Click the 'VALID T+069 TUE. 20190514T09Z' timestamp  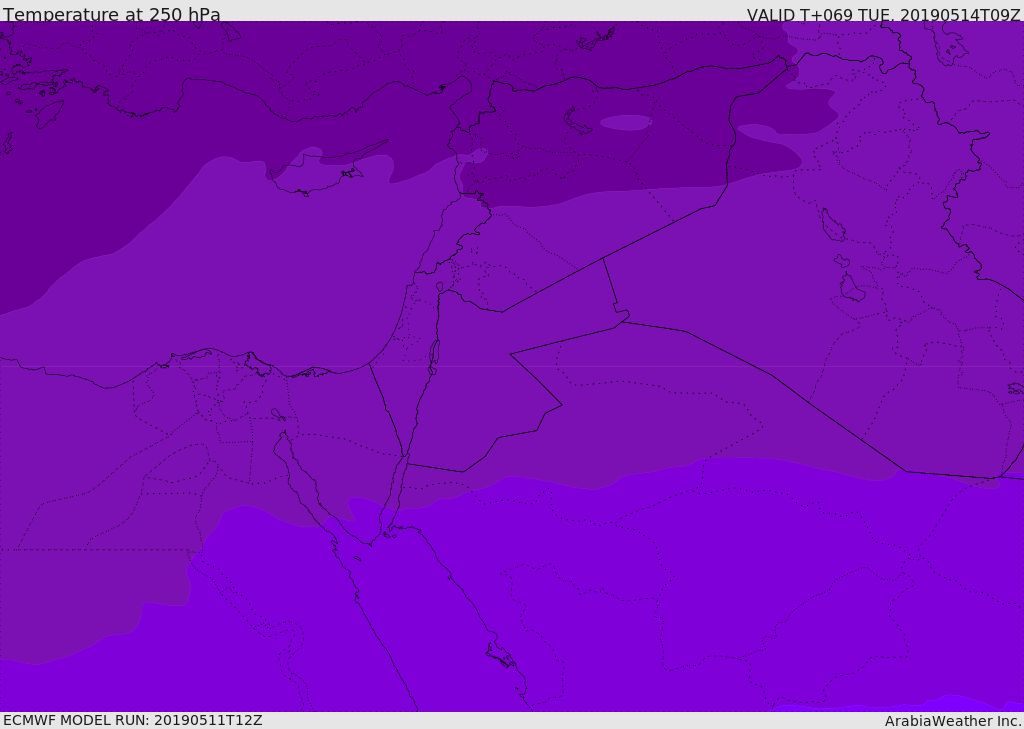[x=884, y=15]
